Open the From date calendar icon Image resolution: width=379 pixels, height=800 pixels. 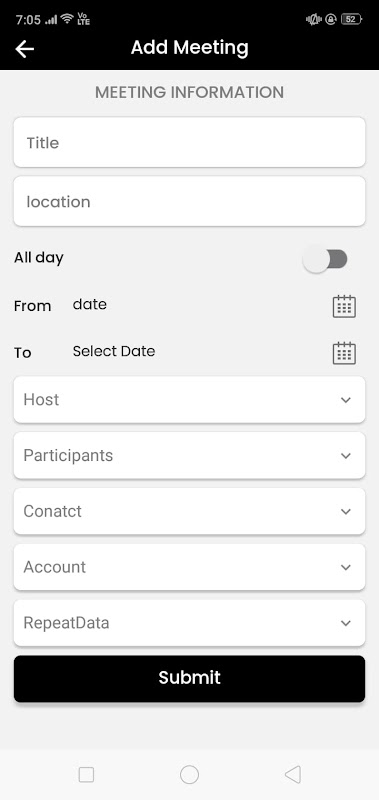(344, 306)
